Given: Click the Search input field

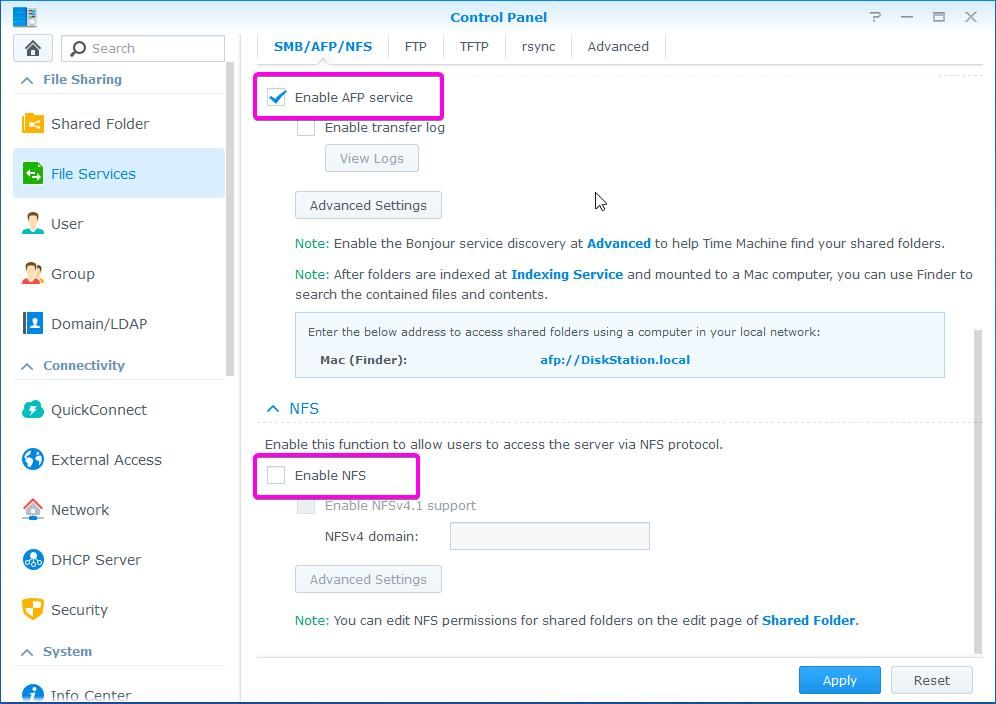Looking at the screenshot, I should click(x=143, y=48).
